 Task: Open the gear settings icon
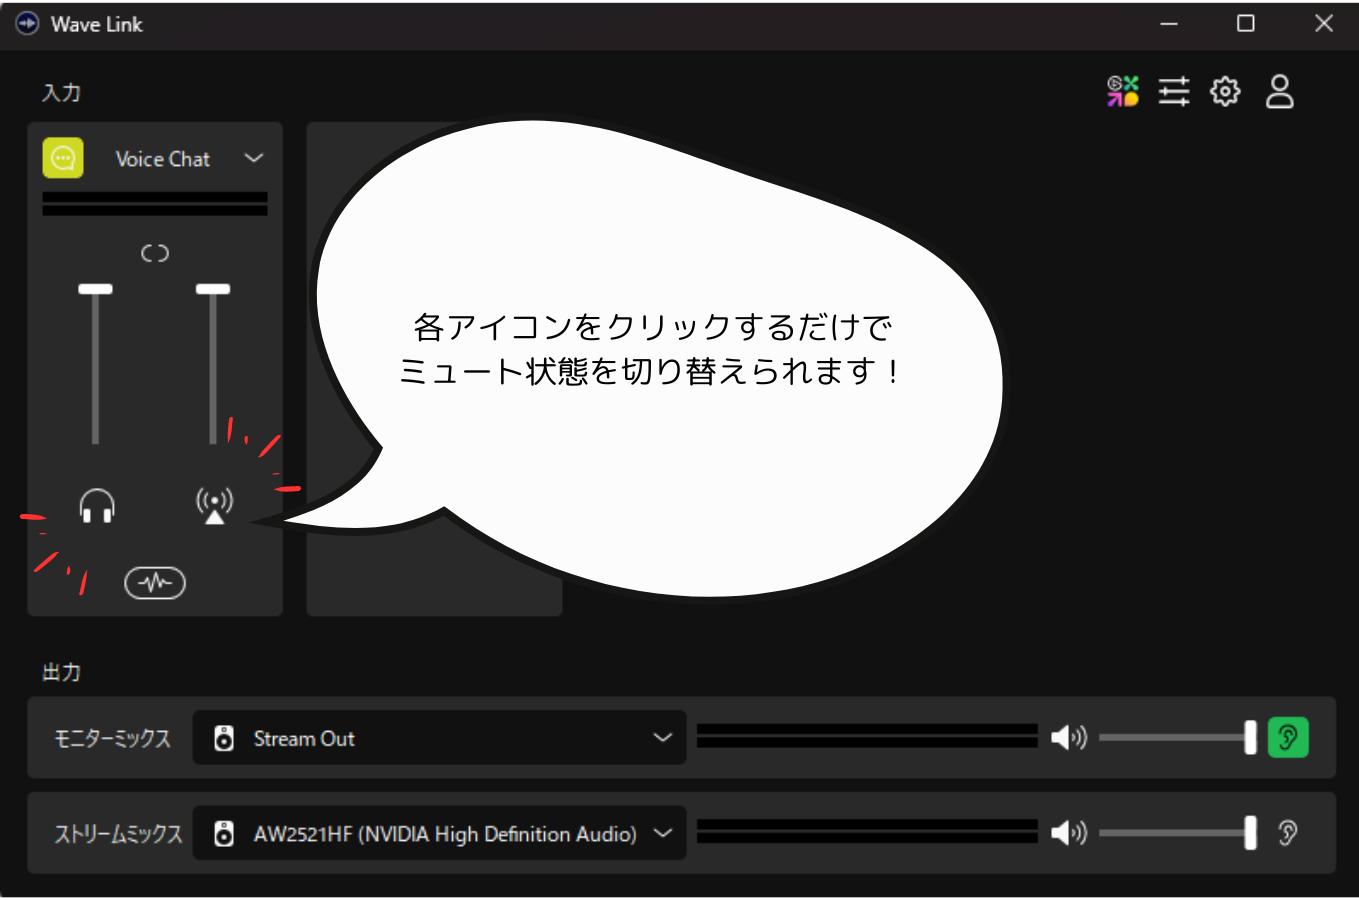pyautogui.click(x=1225, y=91)
